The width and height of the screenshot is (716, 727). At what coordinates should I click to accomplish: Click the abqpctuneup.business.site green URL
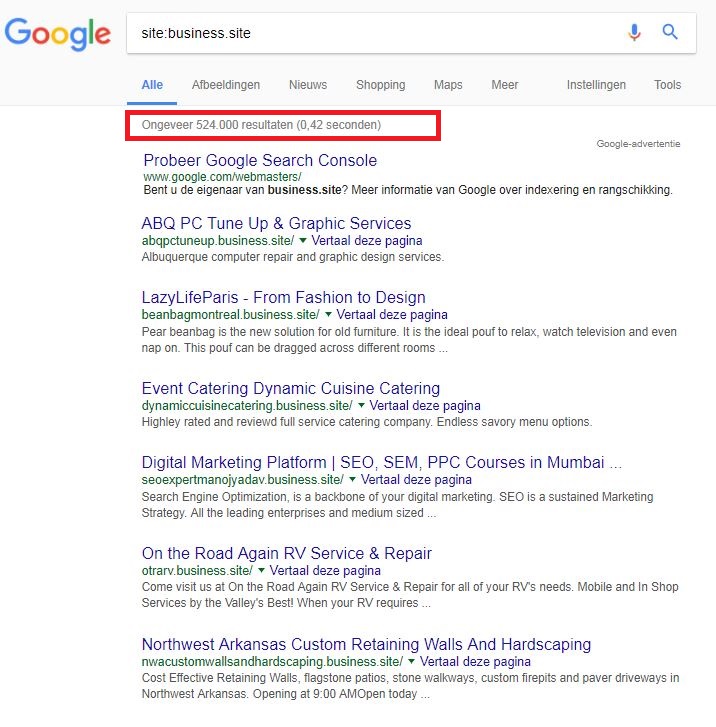click(218, 241)
